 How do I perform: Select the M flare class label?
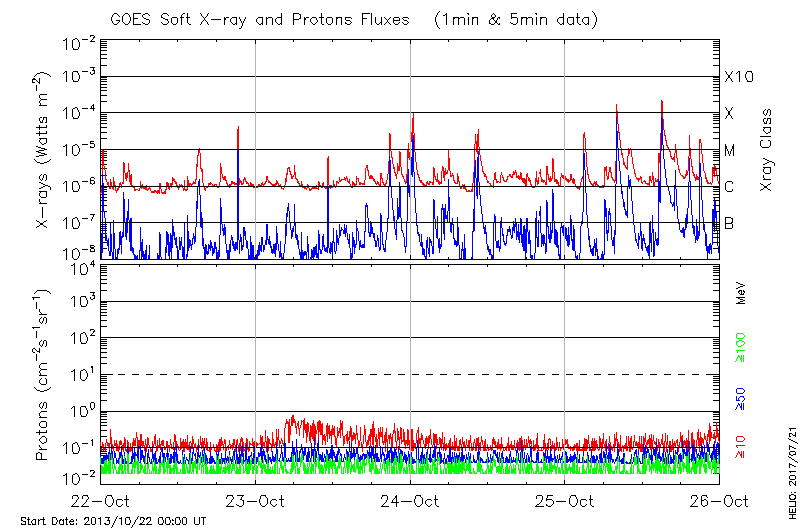(x=730, y=151)
